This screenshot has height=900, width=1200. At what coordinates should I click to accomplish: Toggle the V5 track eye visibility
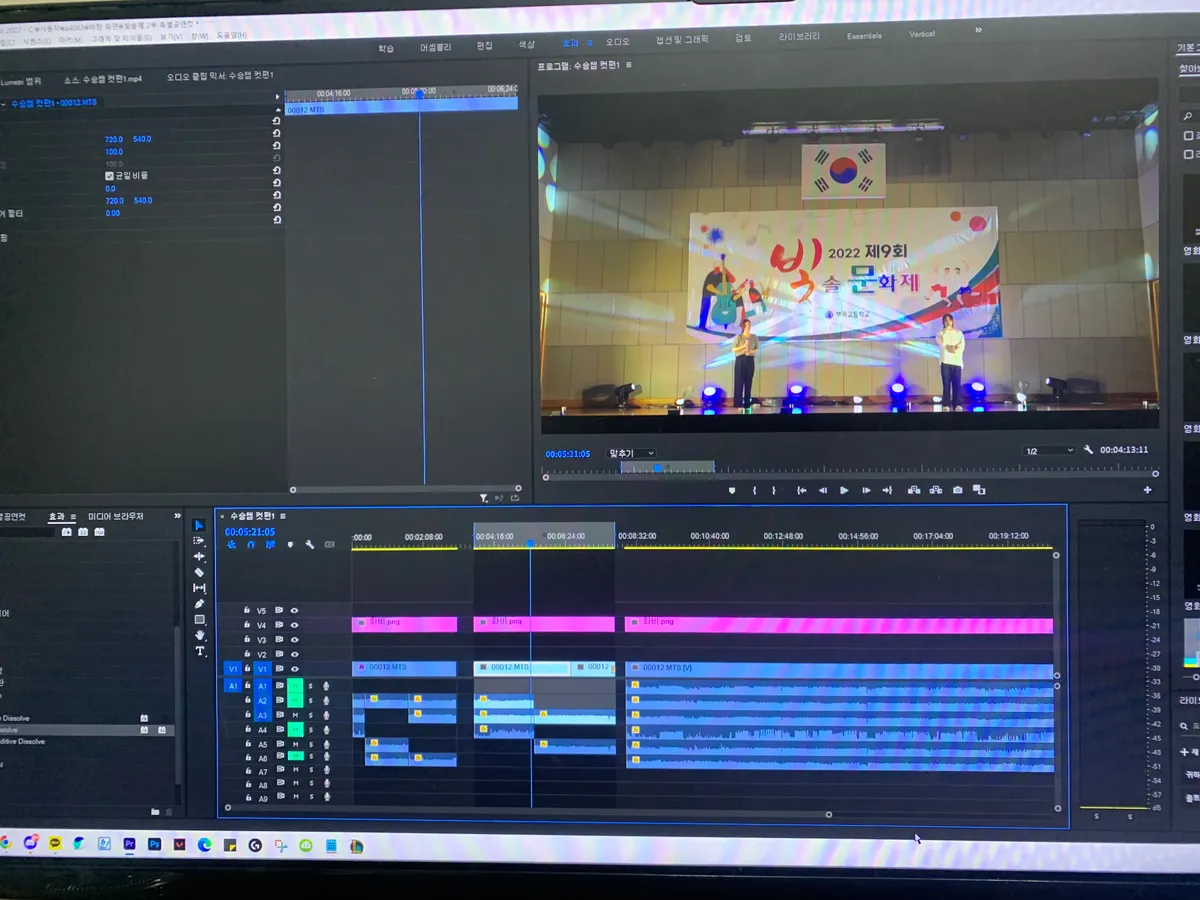click(x=294, y=610)
